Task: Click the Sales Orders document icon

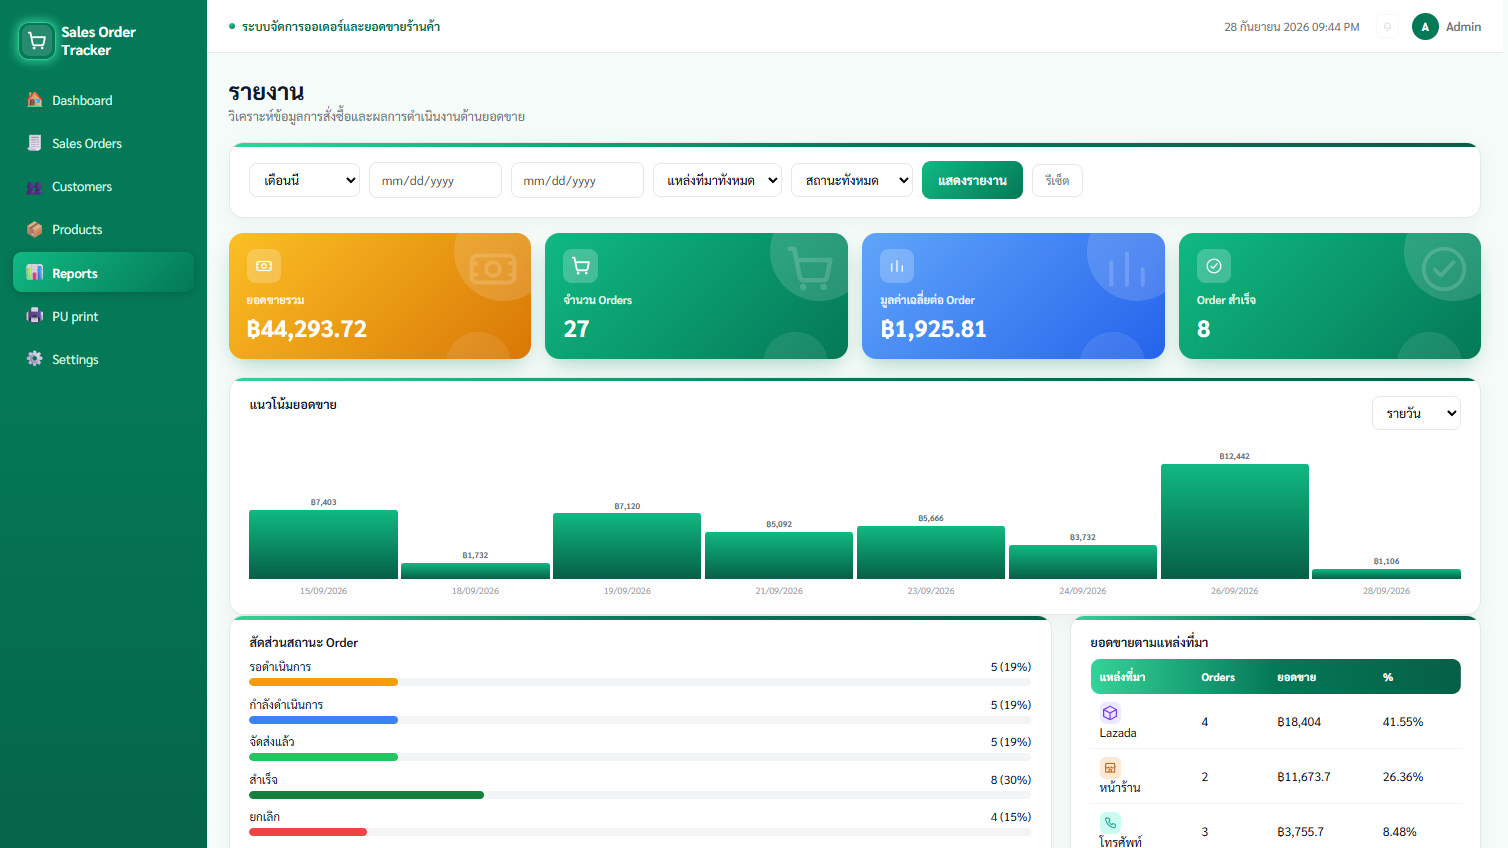Action: (x=35, y=143)
